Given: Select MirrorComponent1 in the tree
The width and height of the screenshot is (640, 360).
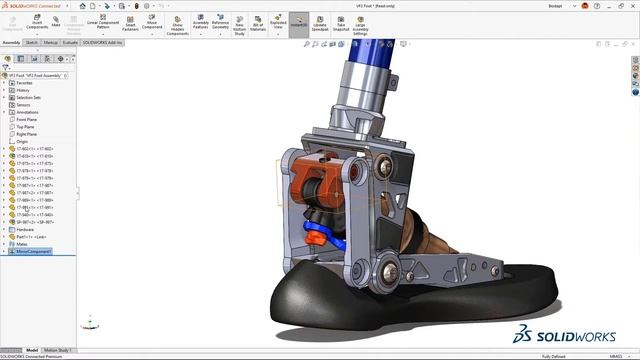Looking at the screenshot, I should click(33, 251).
